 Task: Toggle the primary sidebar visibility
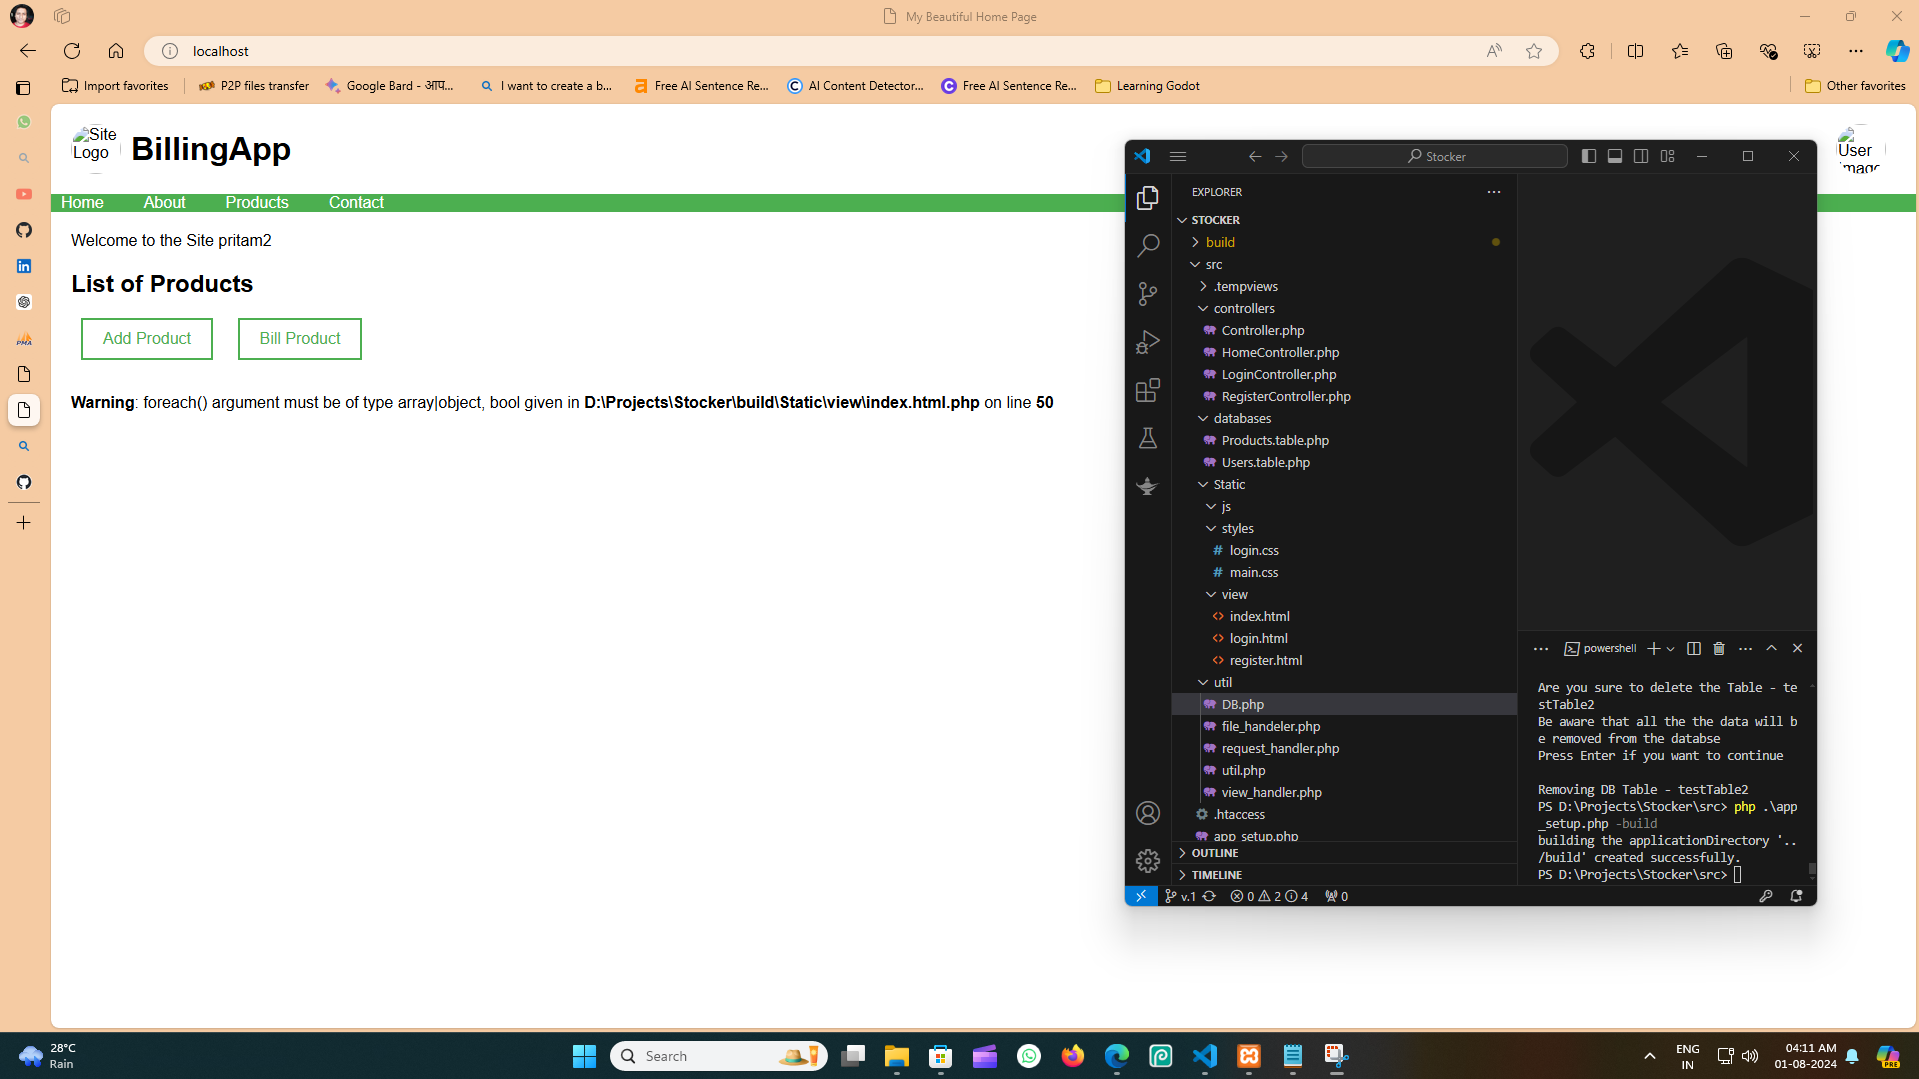(x=1588, y=156)
